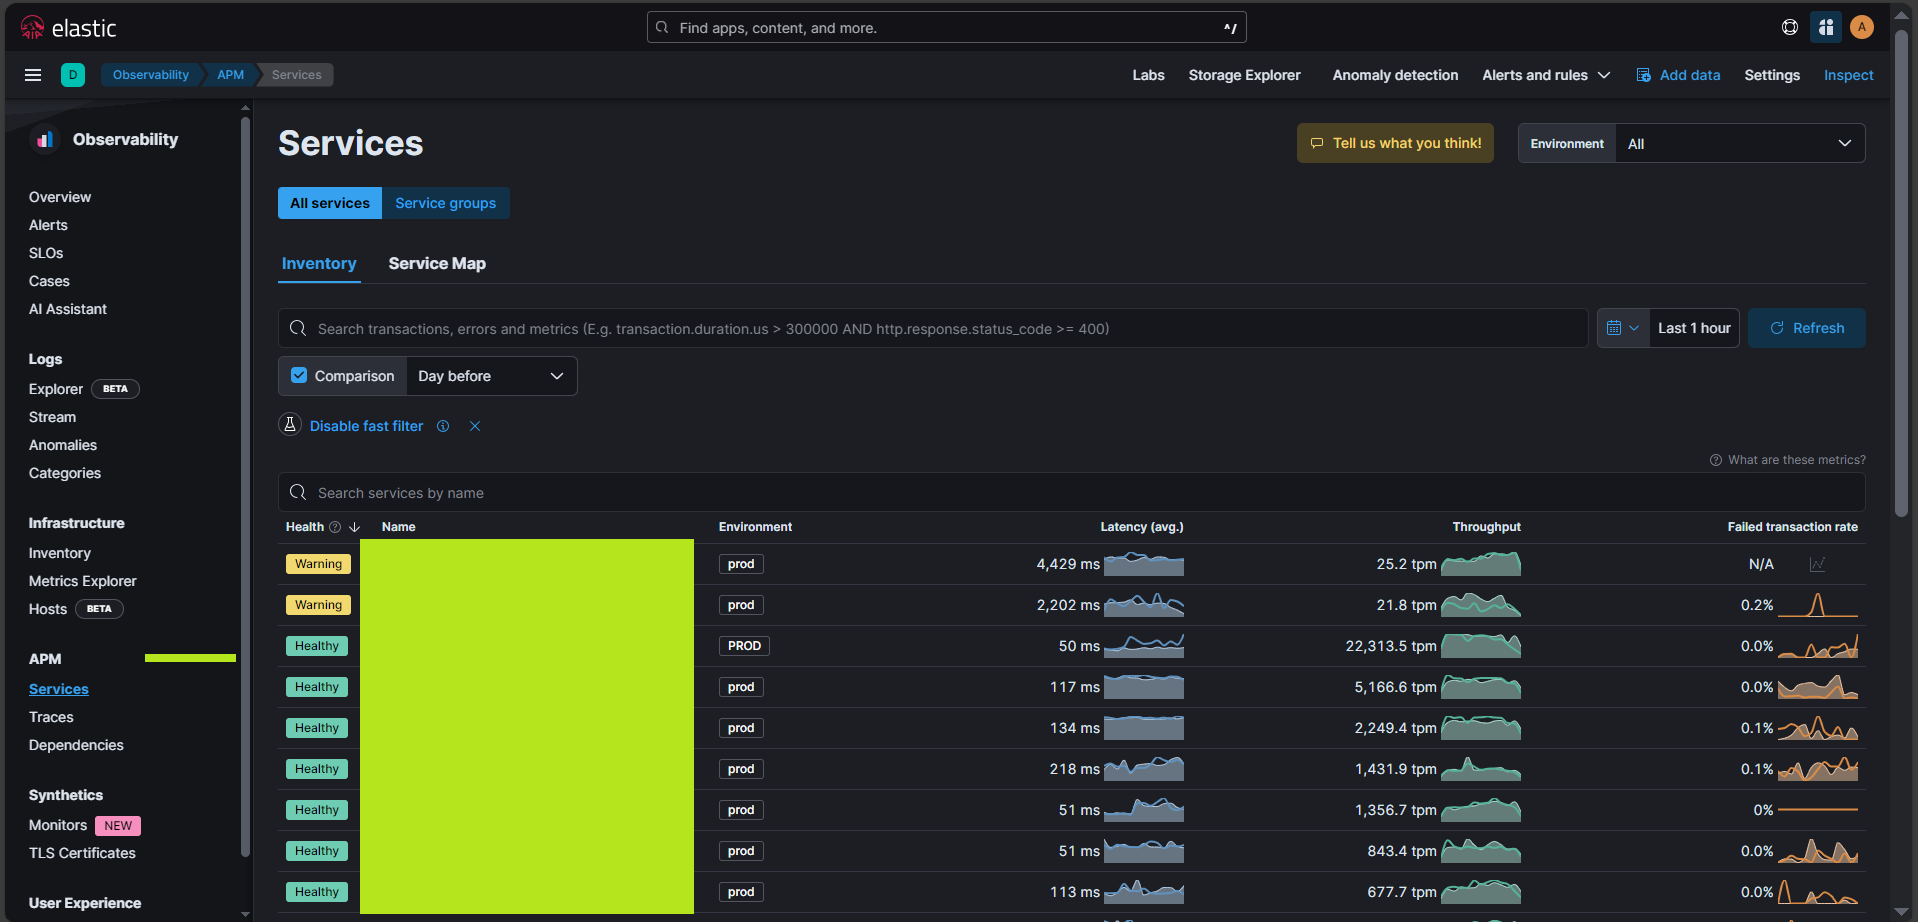Select the All services toggle button
Image resolution: width=1918 pixels, height=922 pixels.
click(x=330, y=203)
